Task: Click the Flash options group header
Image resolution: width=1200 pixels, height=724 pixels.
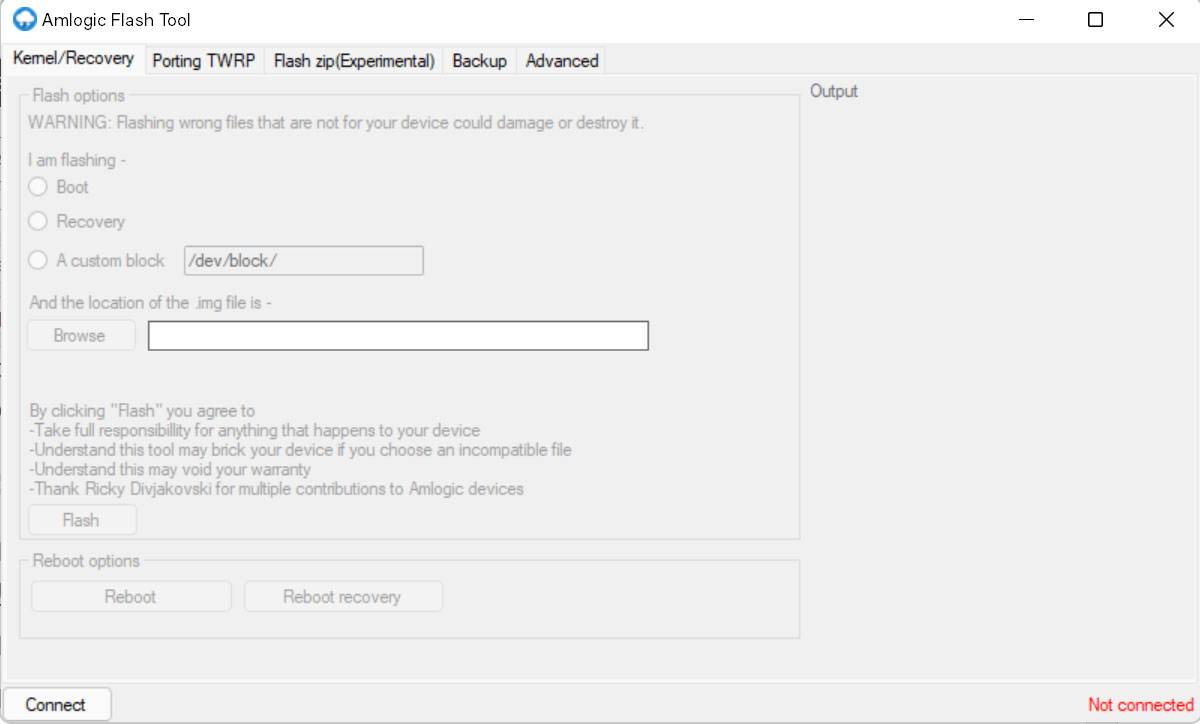Action: [x=76, y=95]
